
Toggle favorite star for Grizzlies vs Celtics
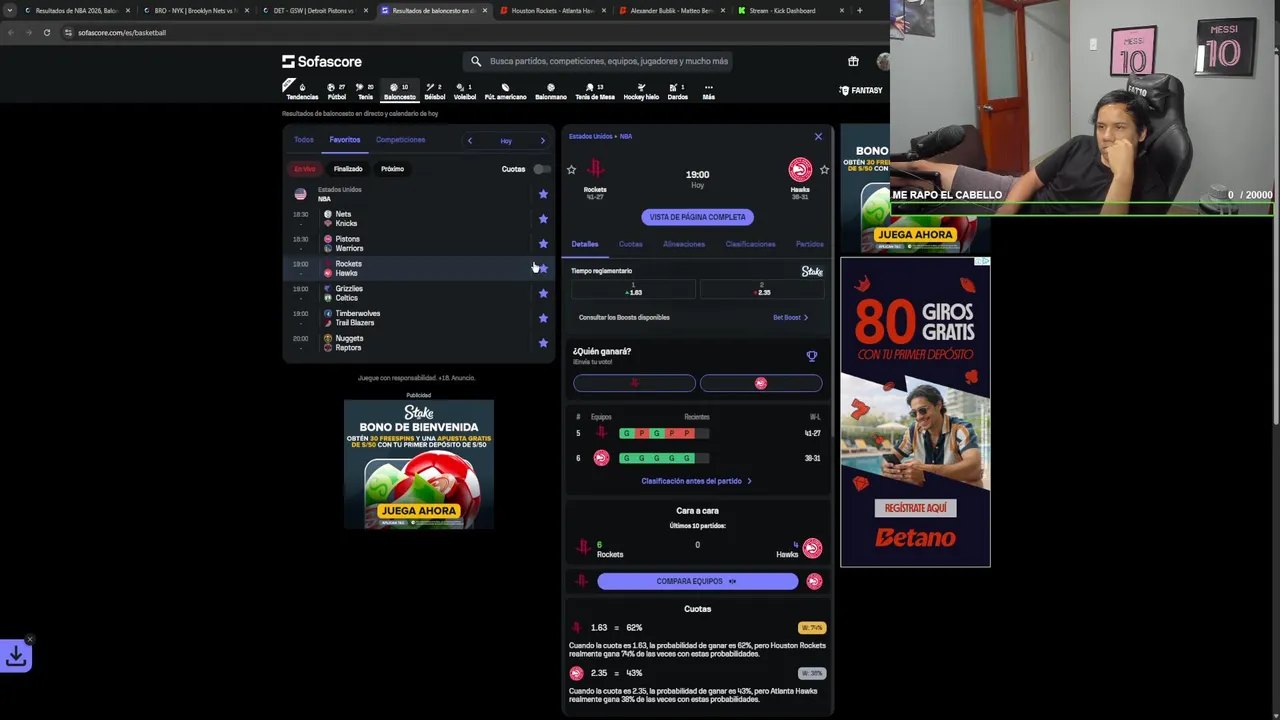pos(543,293)
